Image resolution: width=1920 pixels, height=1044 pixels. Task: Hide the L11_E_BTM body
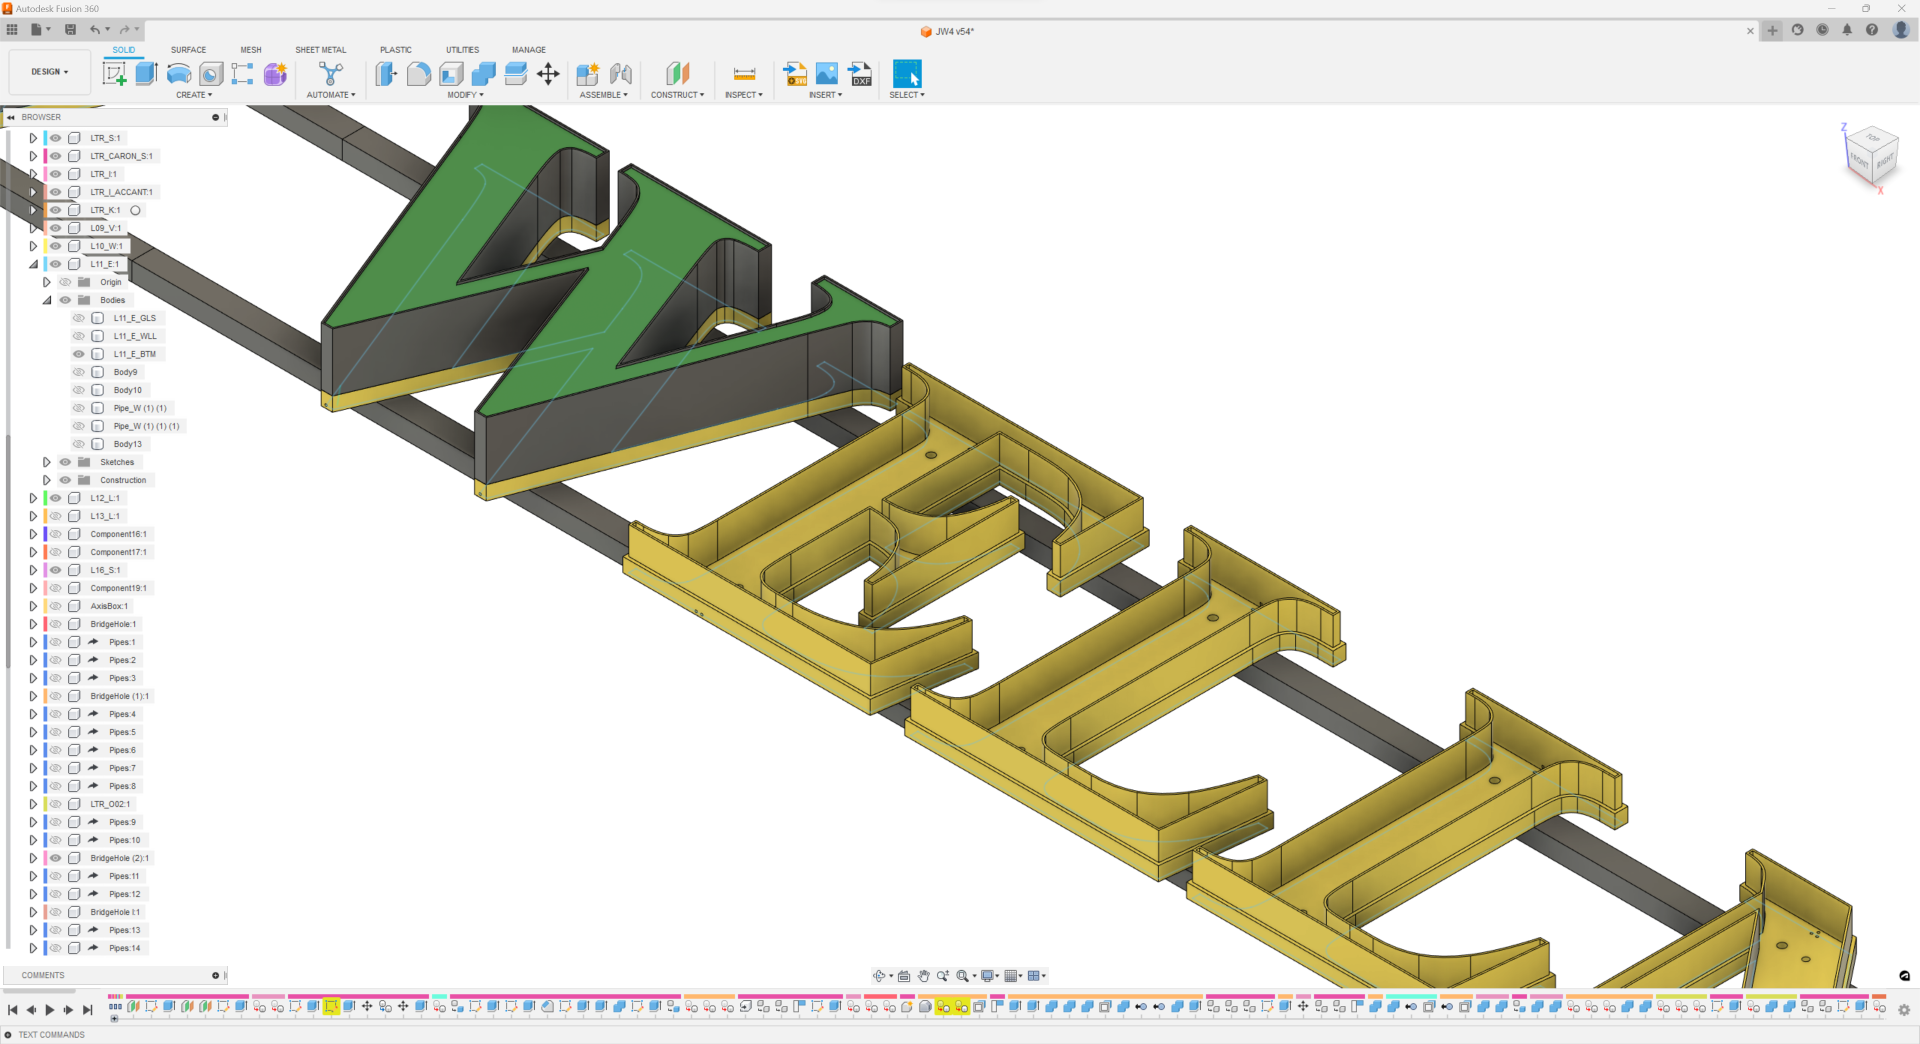[79, 354]
